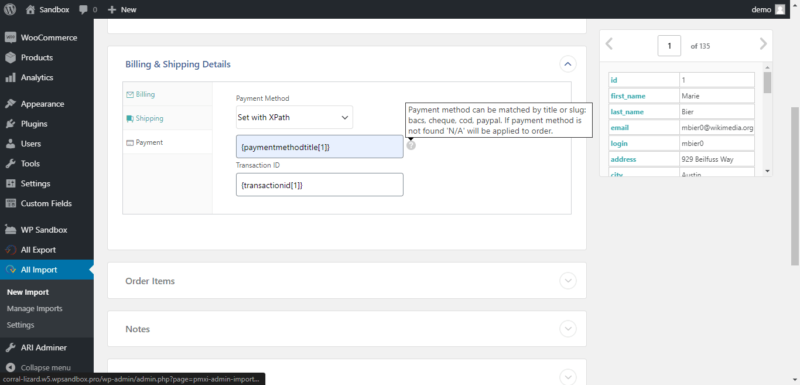This screenshot has height=385, width=800.
Task: Open the Payment Method dropdown
Action: point(294,117)
